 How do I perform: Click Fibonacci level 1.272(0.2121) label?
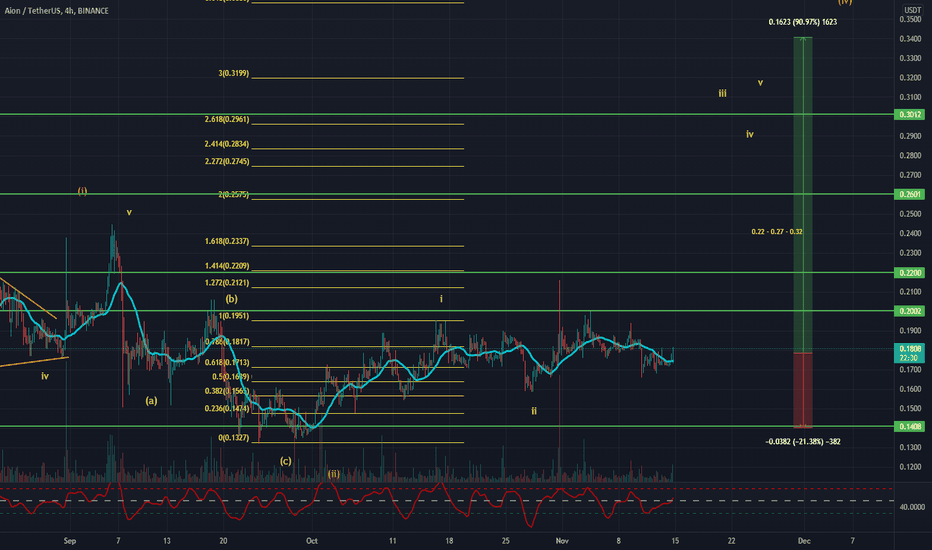(227, 283)
